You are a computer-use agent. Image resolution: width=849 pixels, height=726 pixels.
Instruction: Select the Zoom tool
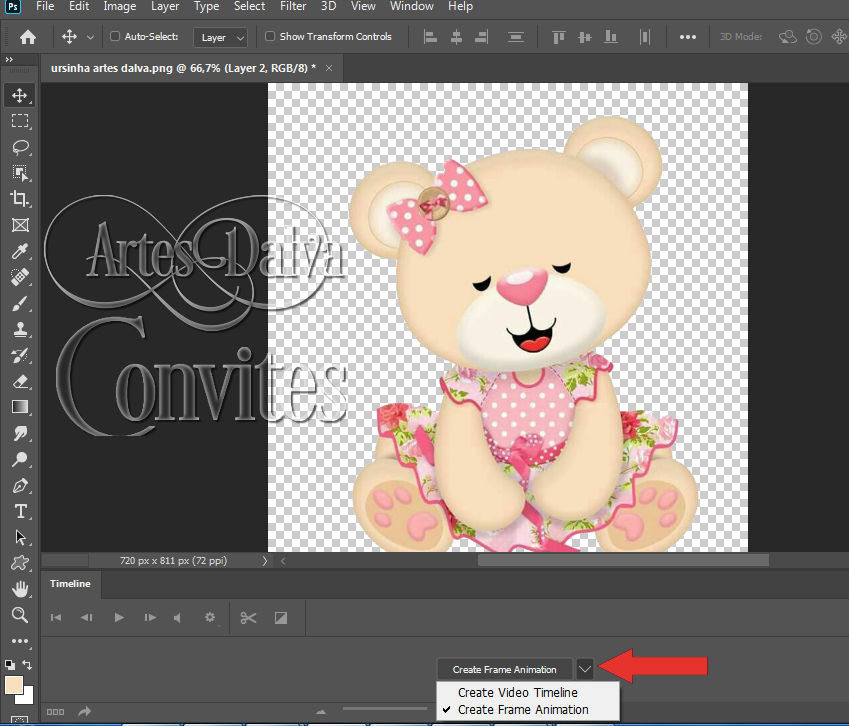[20, 614]
